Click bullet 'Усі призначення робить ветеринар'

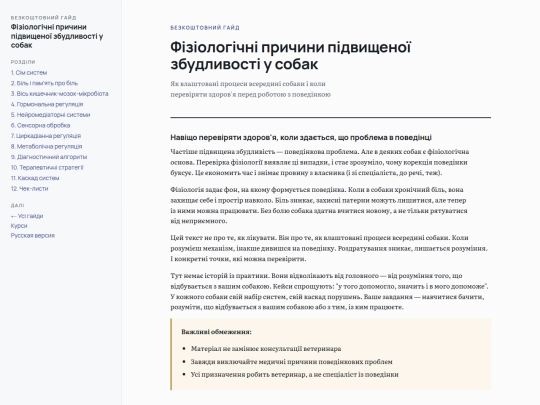[294, 374]
